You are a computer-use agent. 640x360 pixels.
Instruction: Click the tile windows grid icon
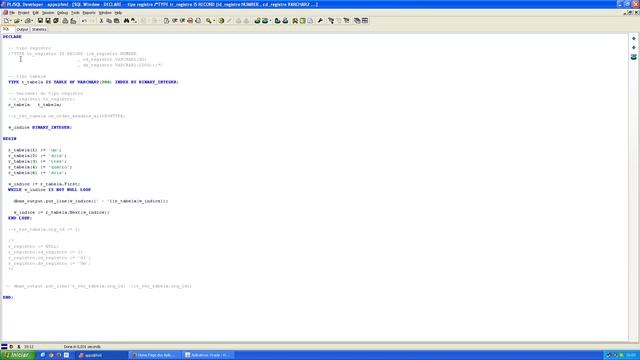tap(365, 20)
